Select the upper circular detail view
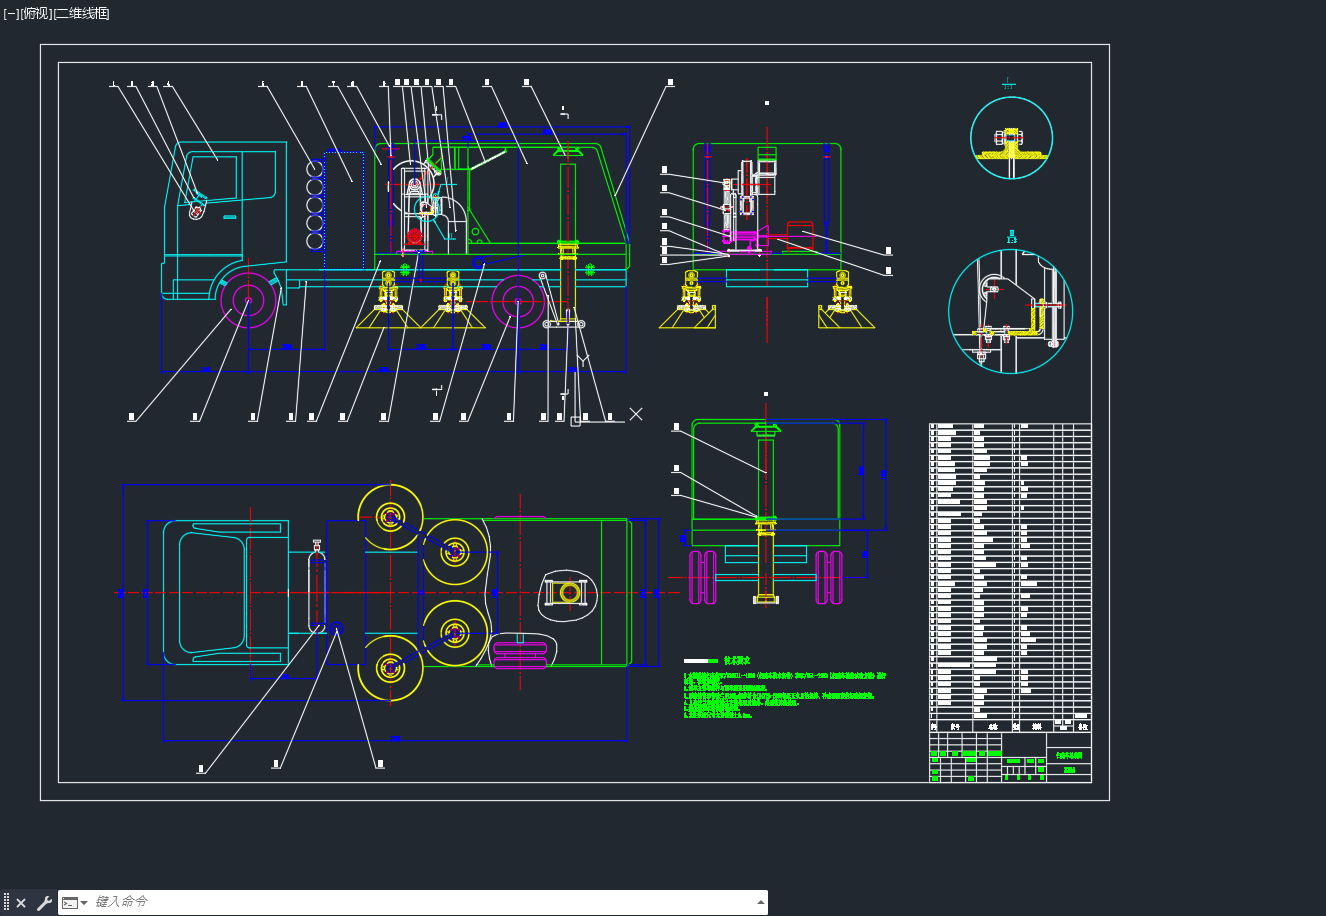1326x916 pixels. (1011, 138)
